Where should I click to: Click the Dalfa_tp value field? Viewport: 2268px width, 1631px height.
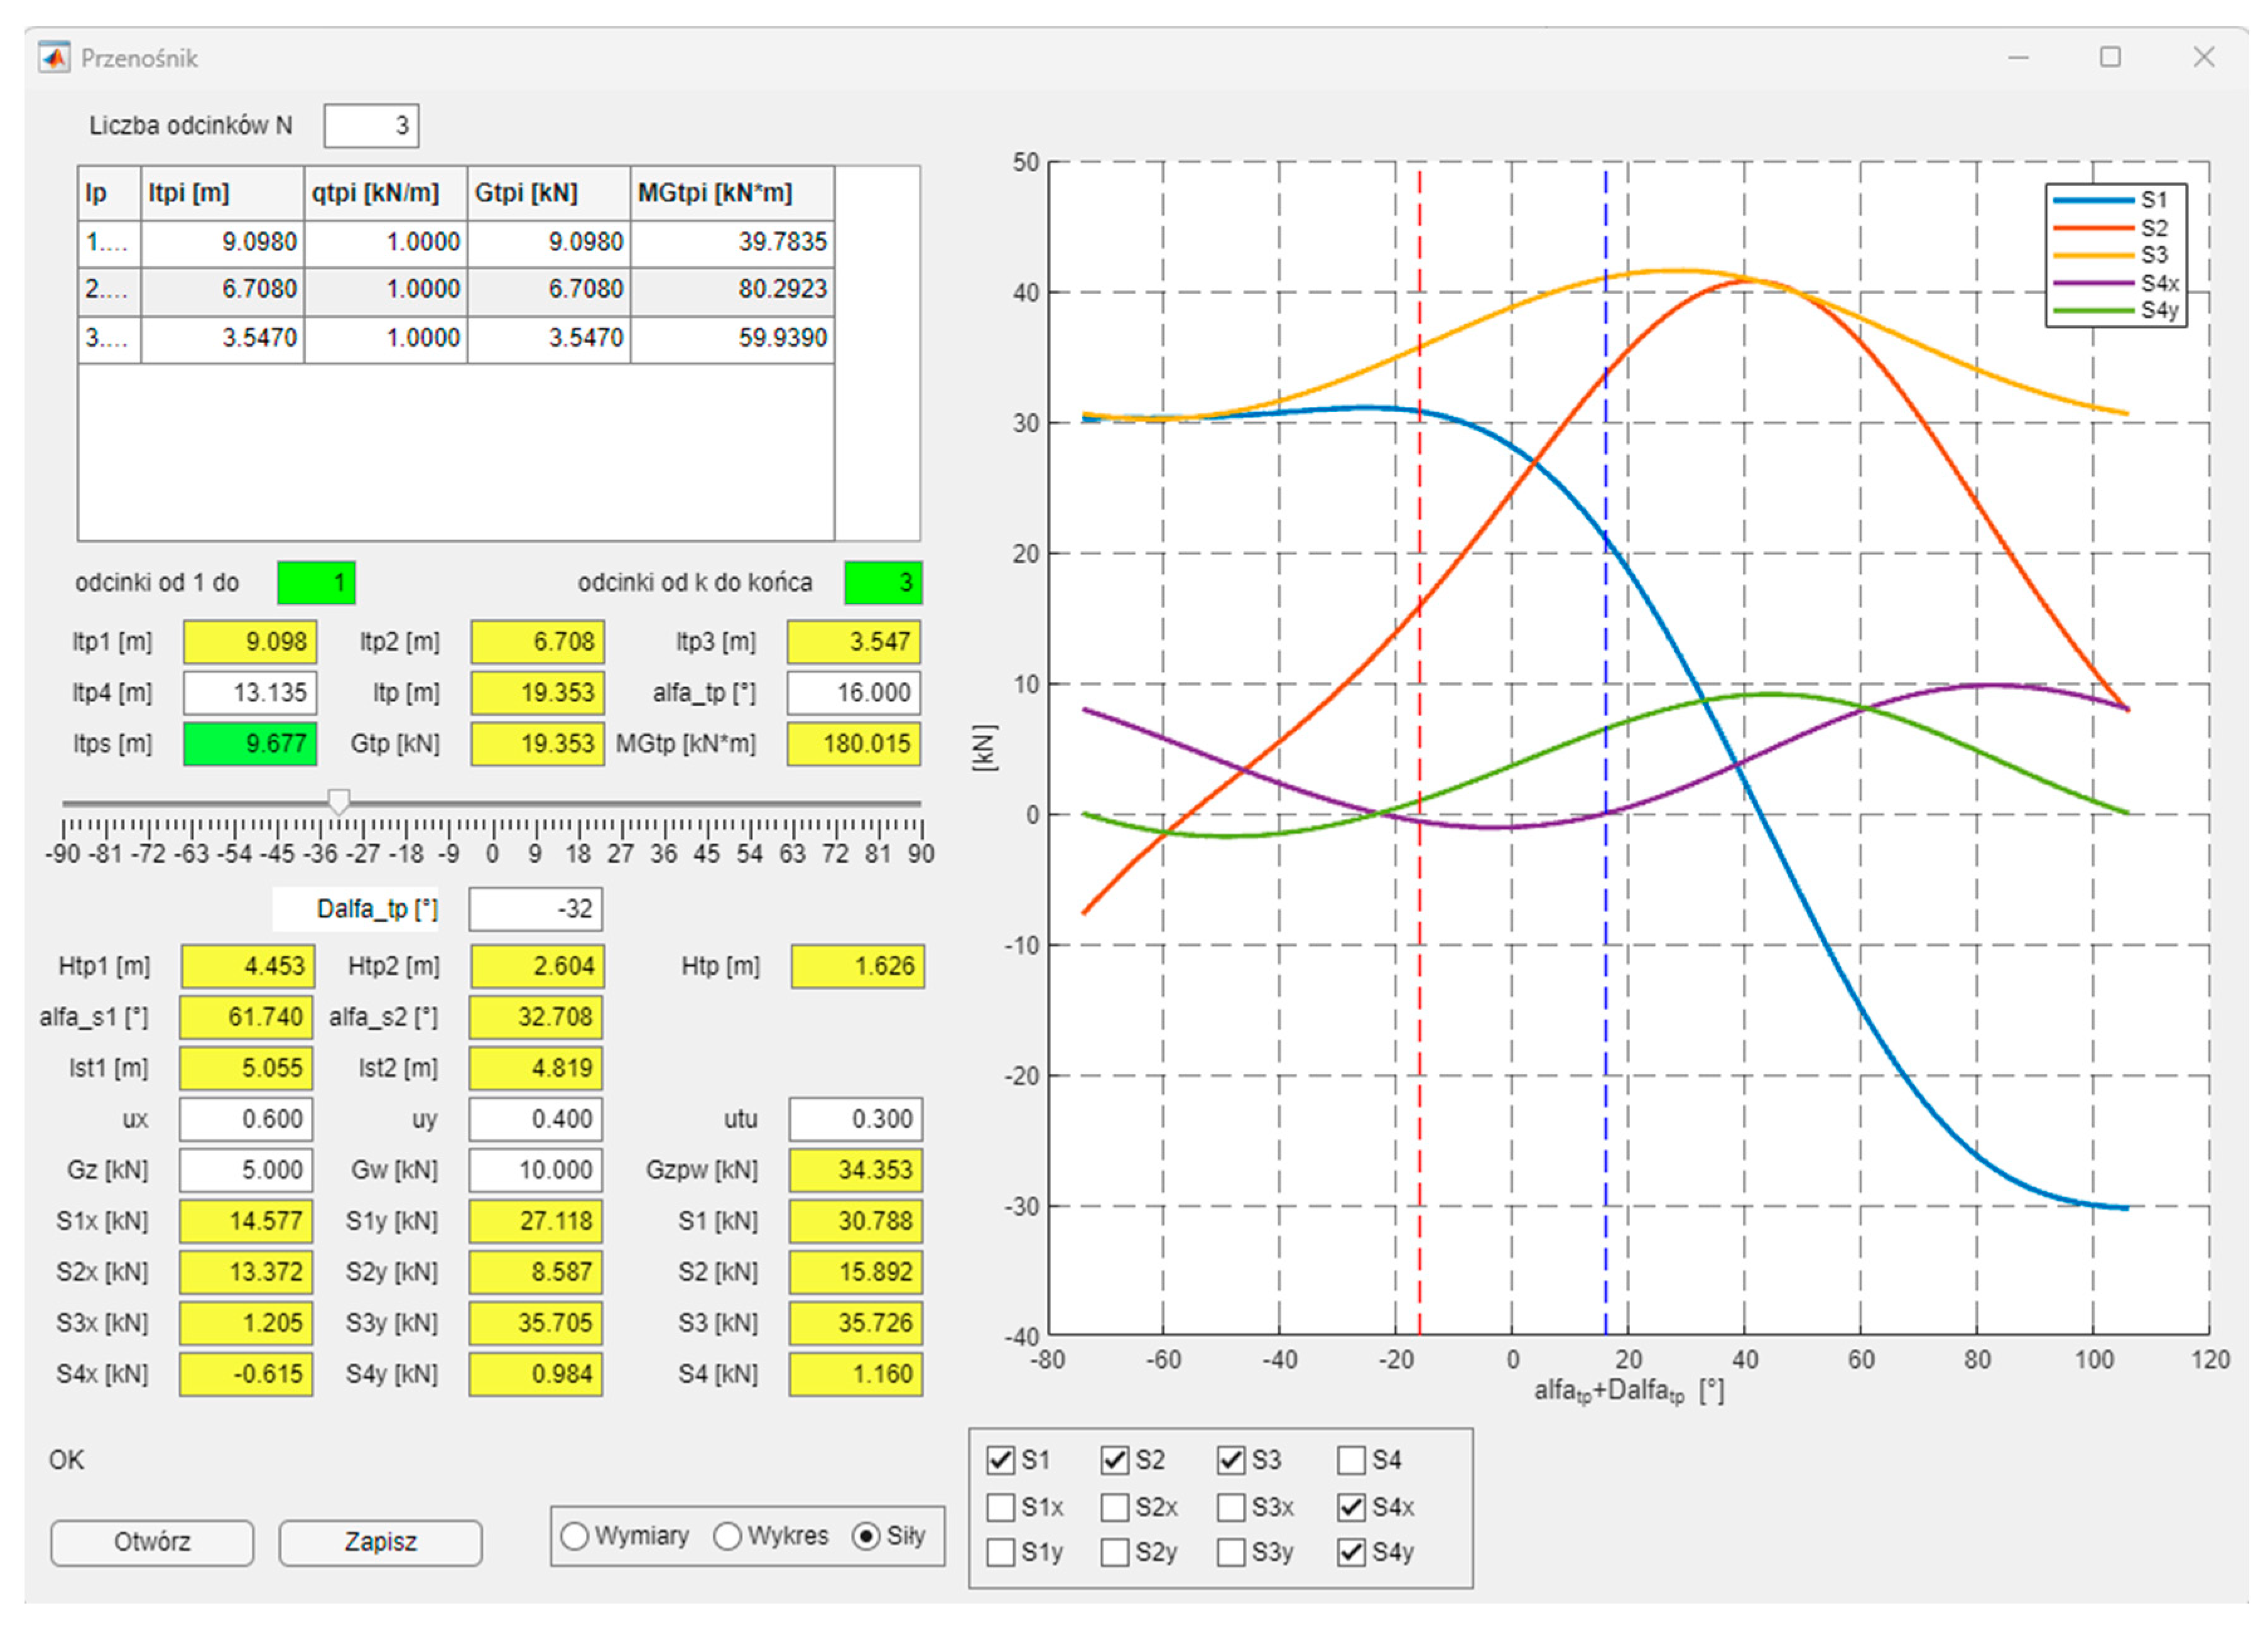pyautogui.click(x=536, y=909)
